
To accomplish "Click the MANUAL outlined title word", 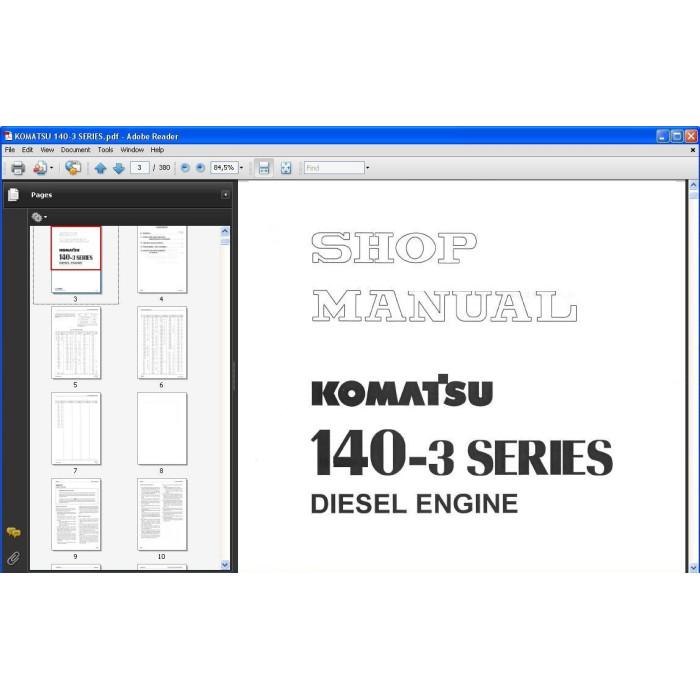I will [x=445, y=306].
